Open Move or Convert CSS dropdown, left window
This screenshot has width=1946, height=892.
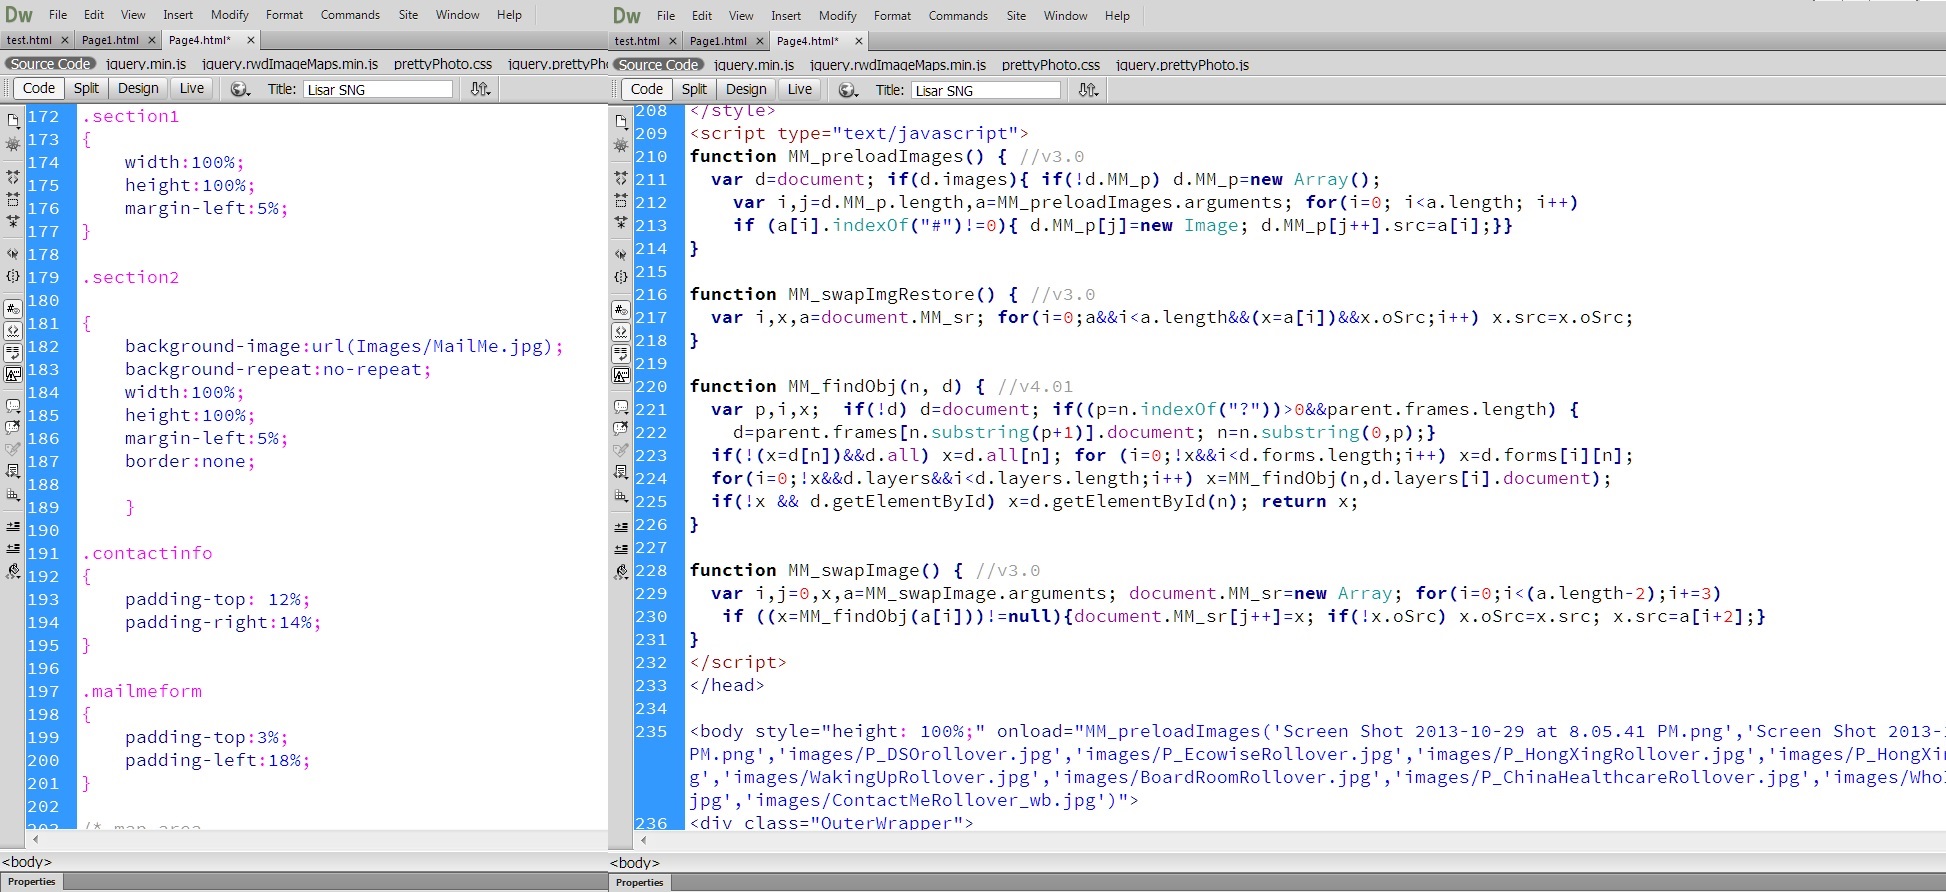pyautogui.click(x=13, y=494)
